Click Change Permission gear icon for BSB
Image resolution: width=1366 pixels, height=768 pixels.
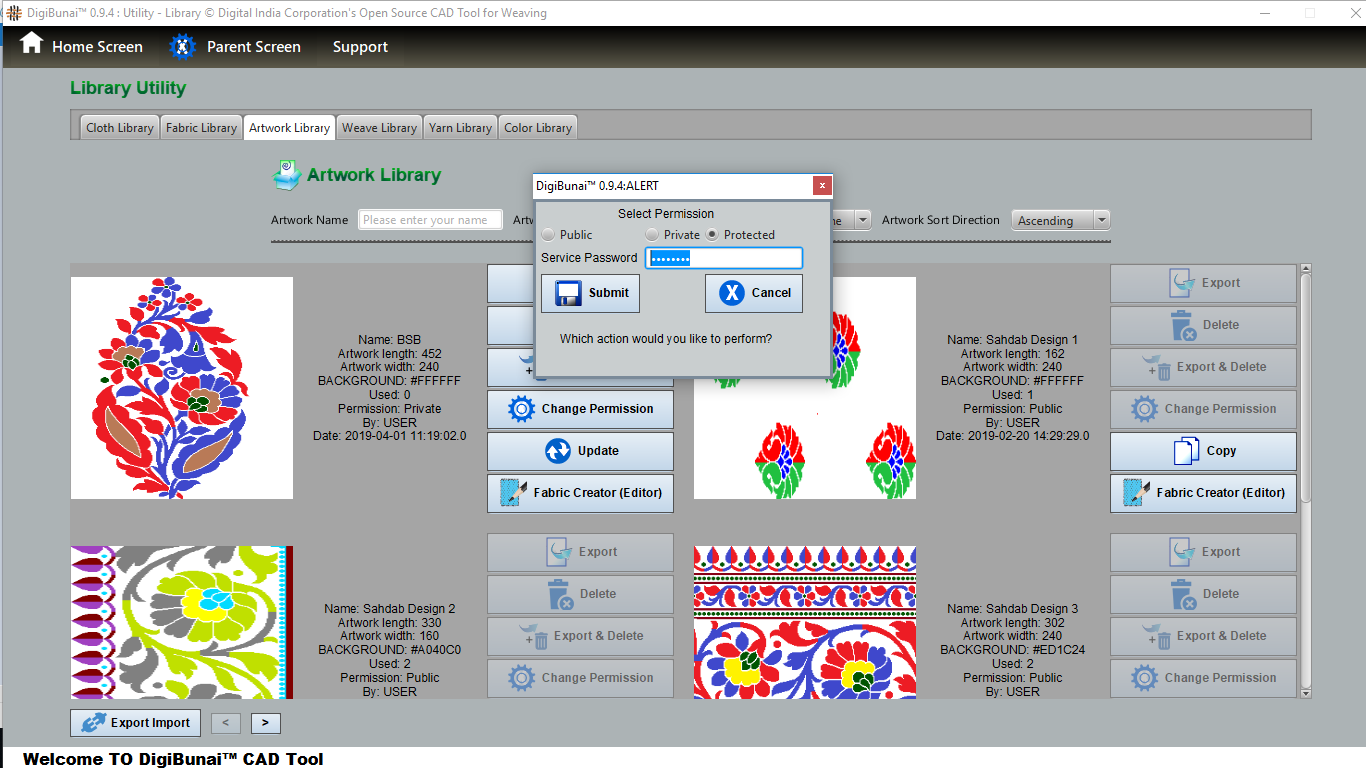pos(521,409)
